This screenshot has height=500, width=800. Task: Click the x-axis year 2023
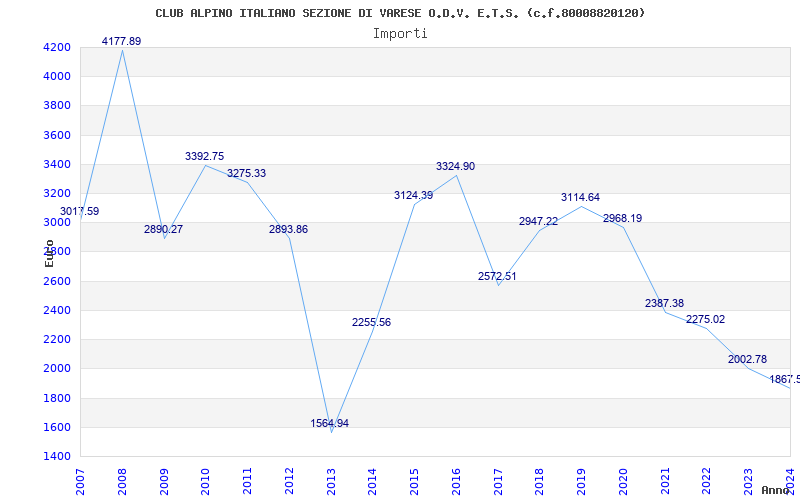pyautogui.click(x=748, y=482)
